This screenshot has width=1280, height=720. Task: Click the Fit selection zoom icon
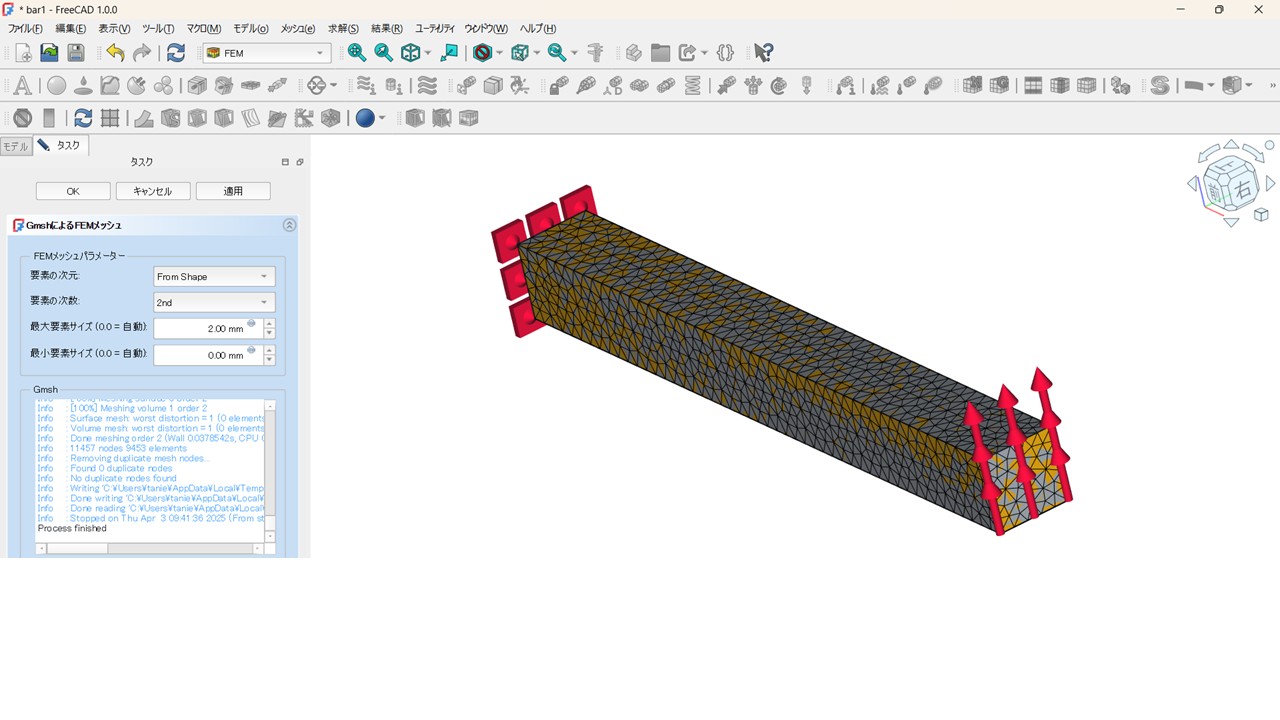click(x=383, y=53)
